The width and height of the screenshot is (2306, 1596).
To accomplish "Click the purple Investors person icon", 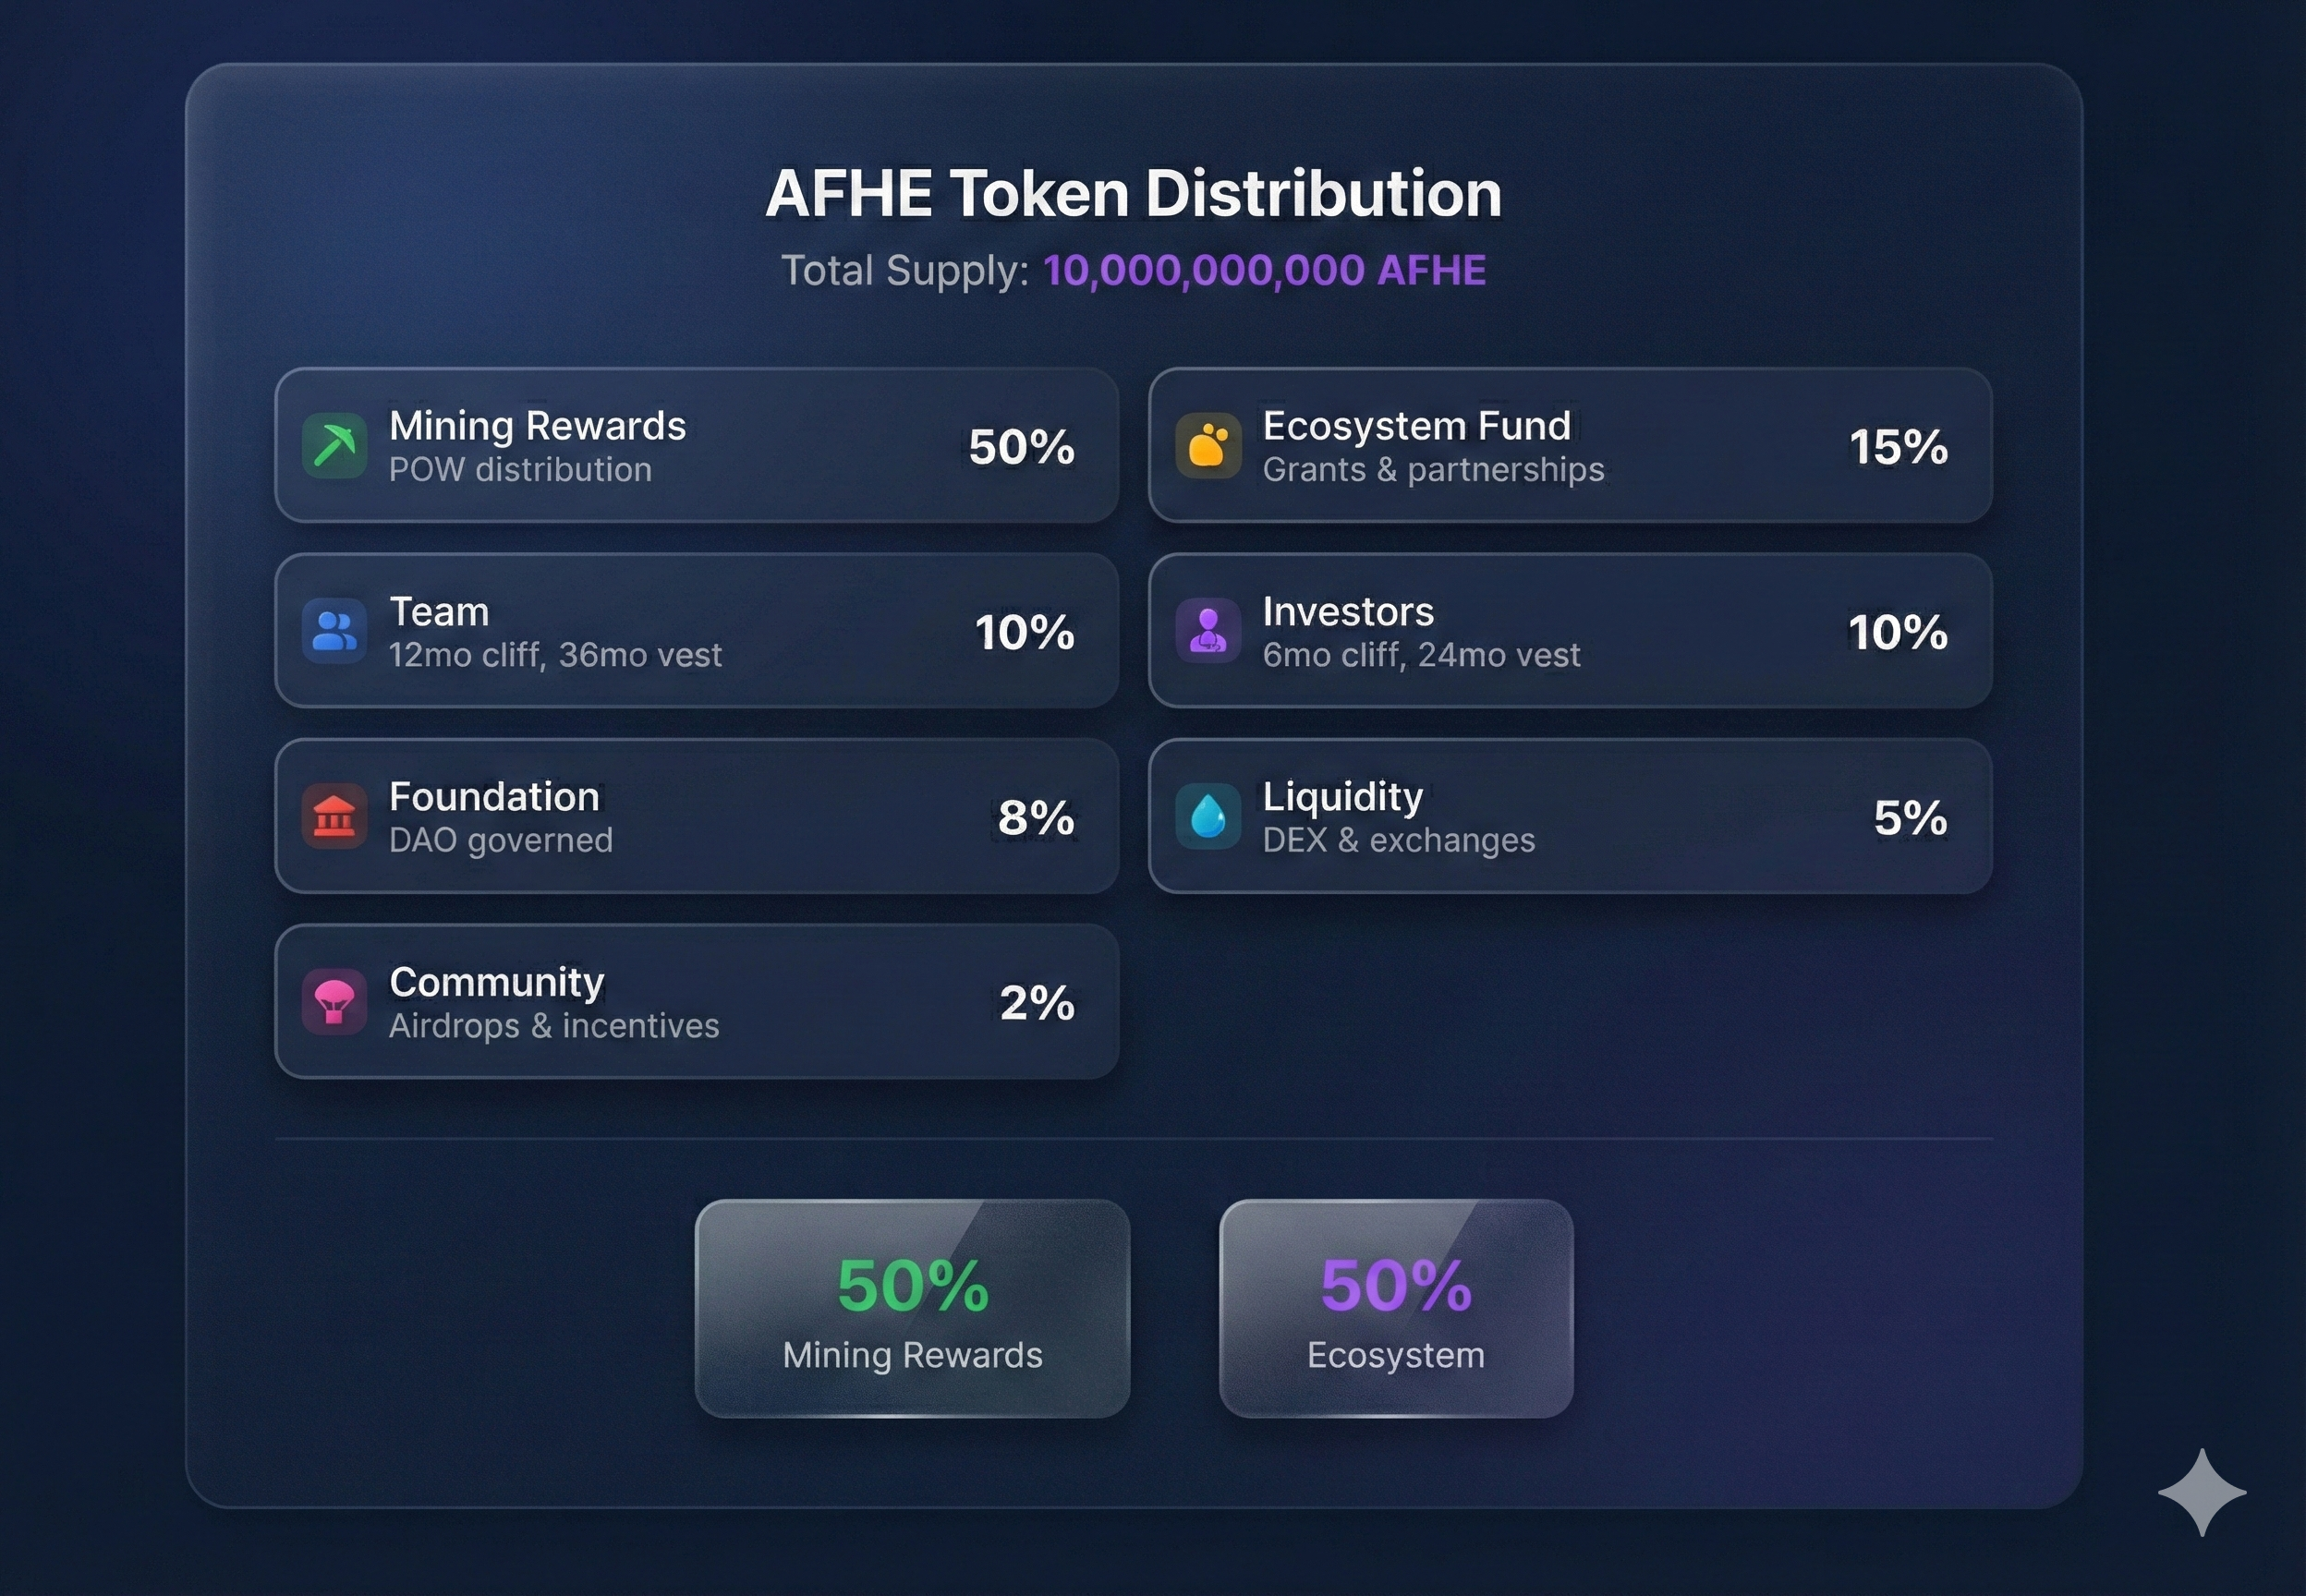I will click(1208, 631).
